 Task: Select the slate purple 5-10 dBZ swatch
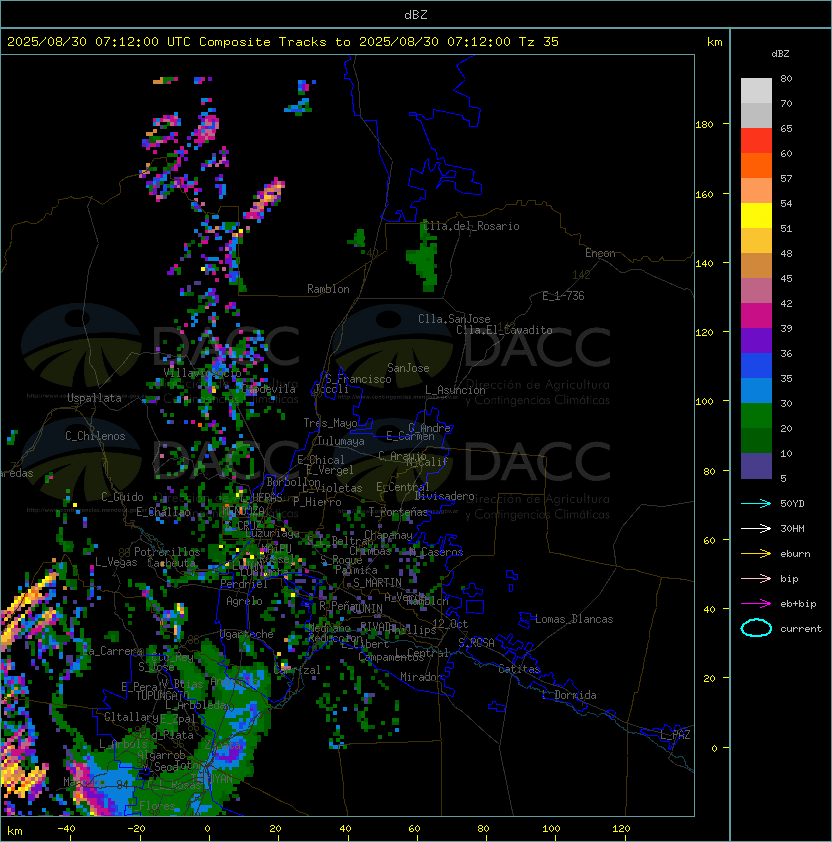coord(756,466)
